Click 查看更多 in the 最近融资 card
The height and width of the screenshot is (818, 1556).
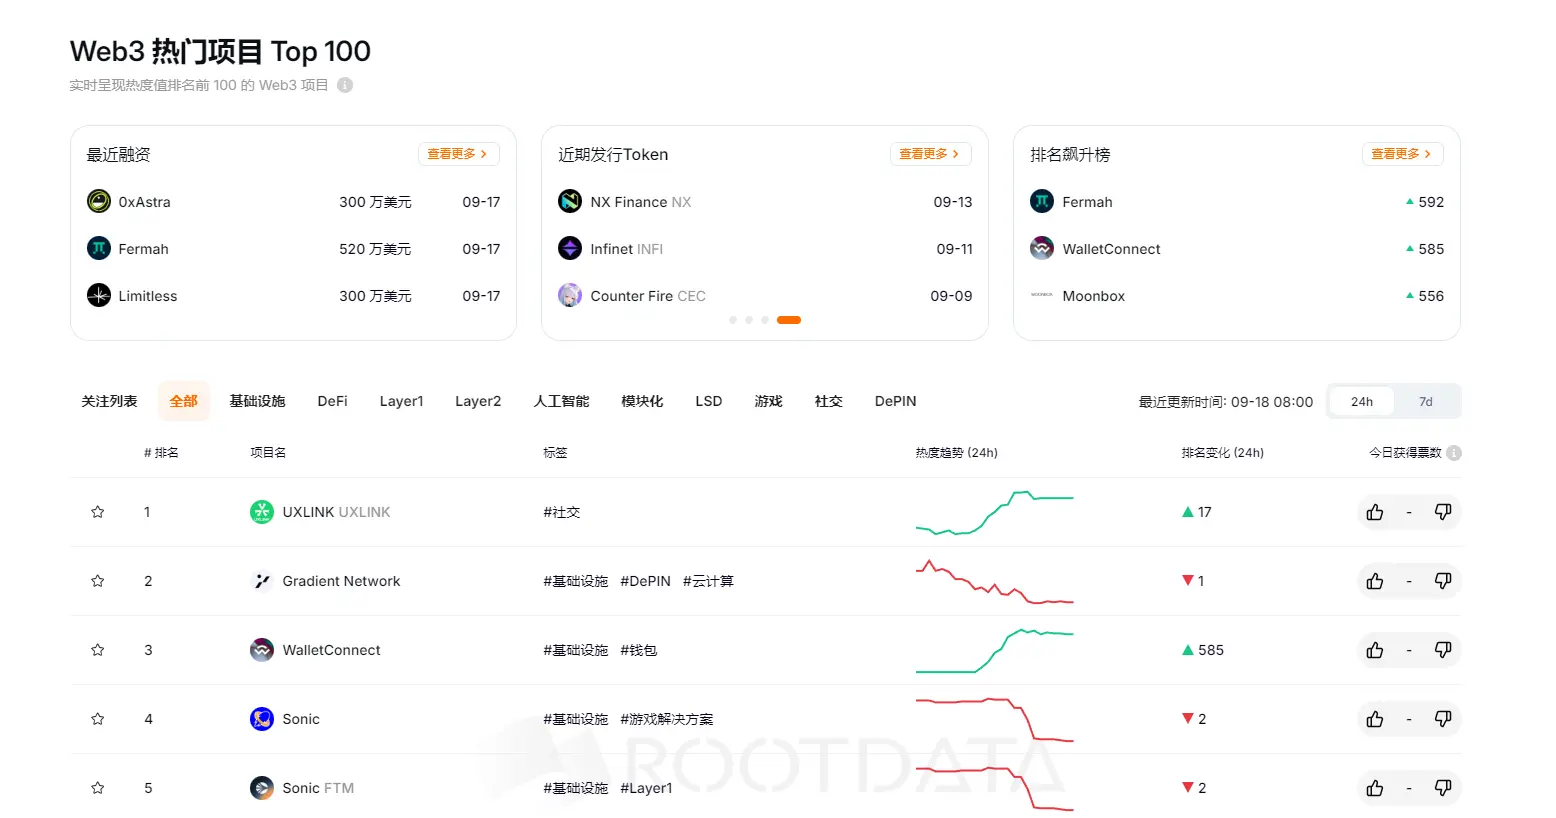458,153
